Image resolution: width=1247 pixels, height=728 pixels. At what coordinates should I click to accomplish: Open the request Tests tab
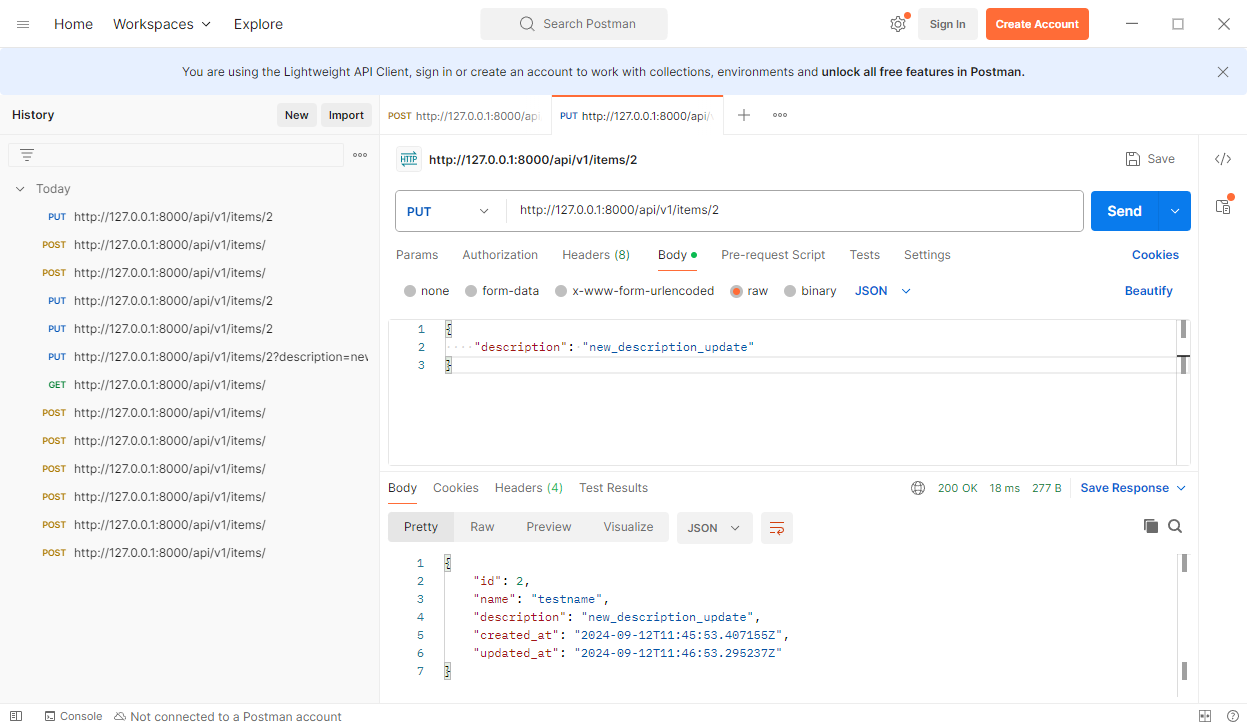coord(865,255)
